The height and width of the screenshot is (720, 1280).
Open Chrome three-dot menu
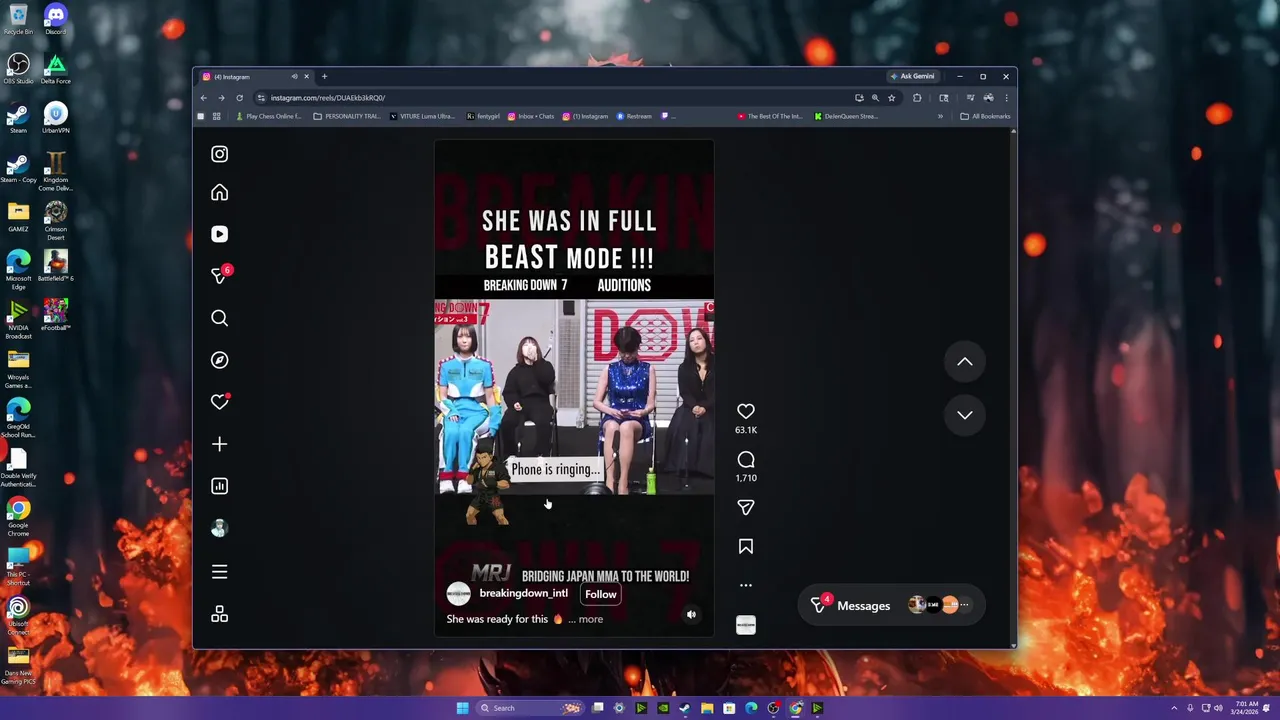click(1006, 98)
